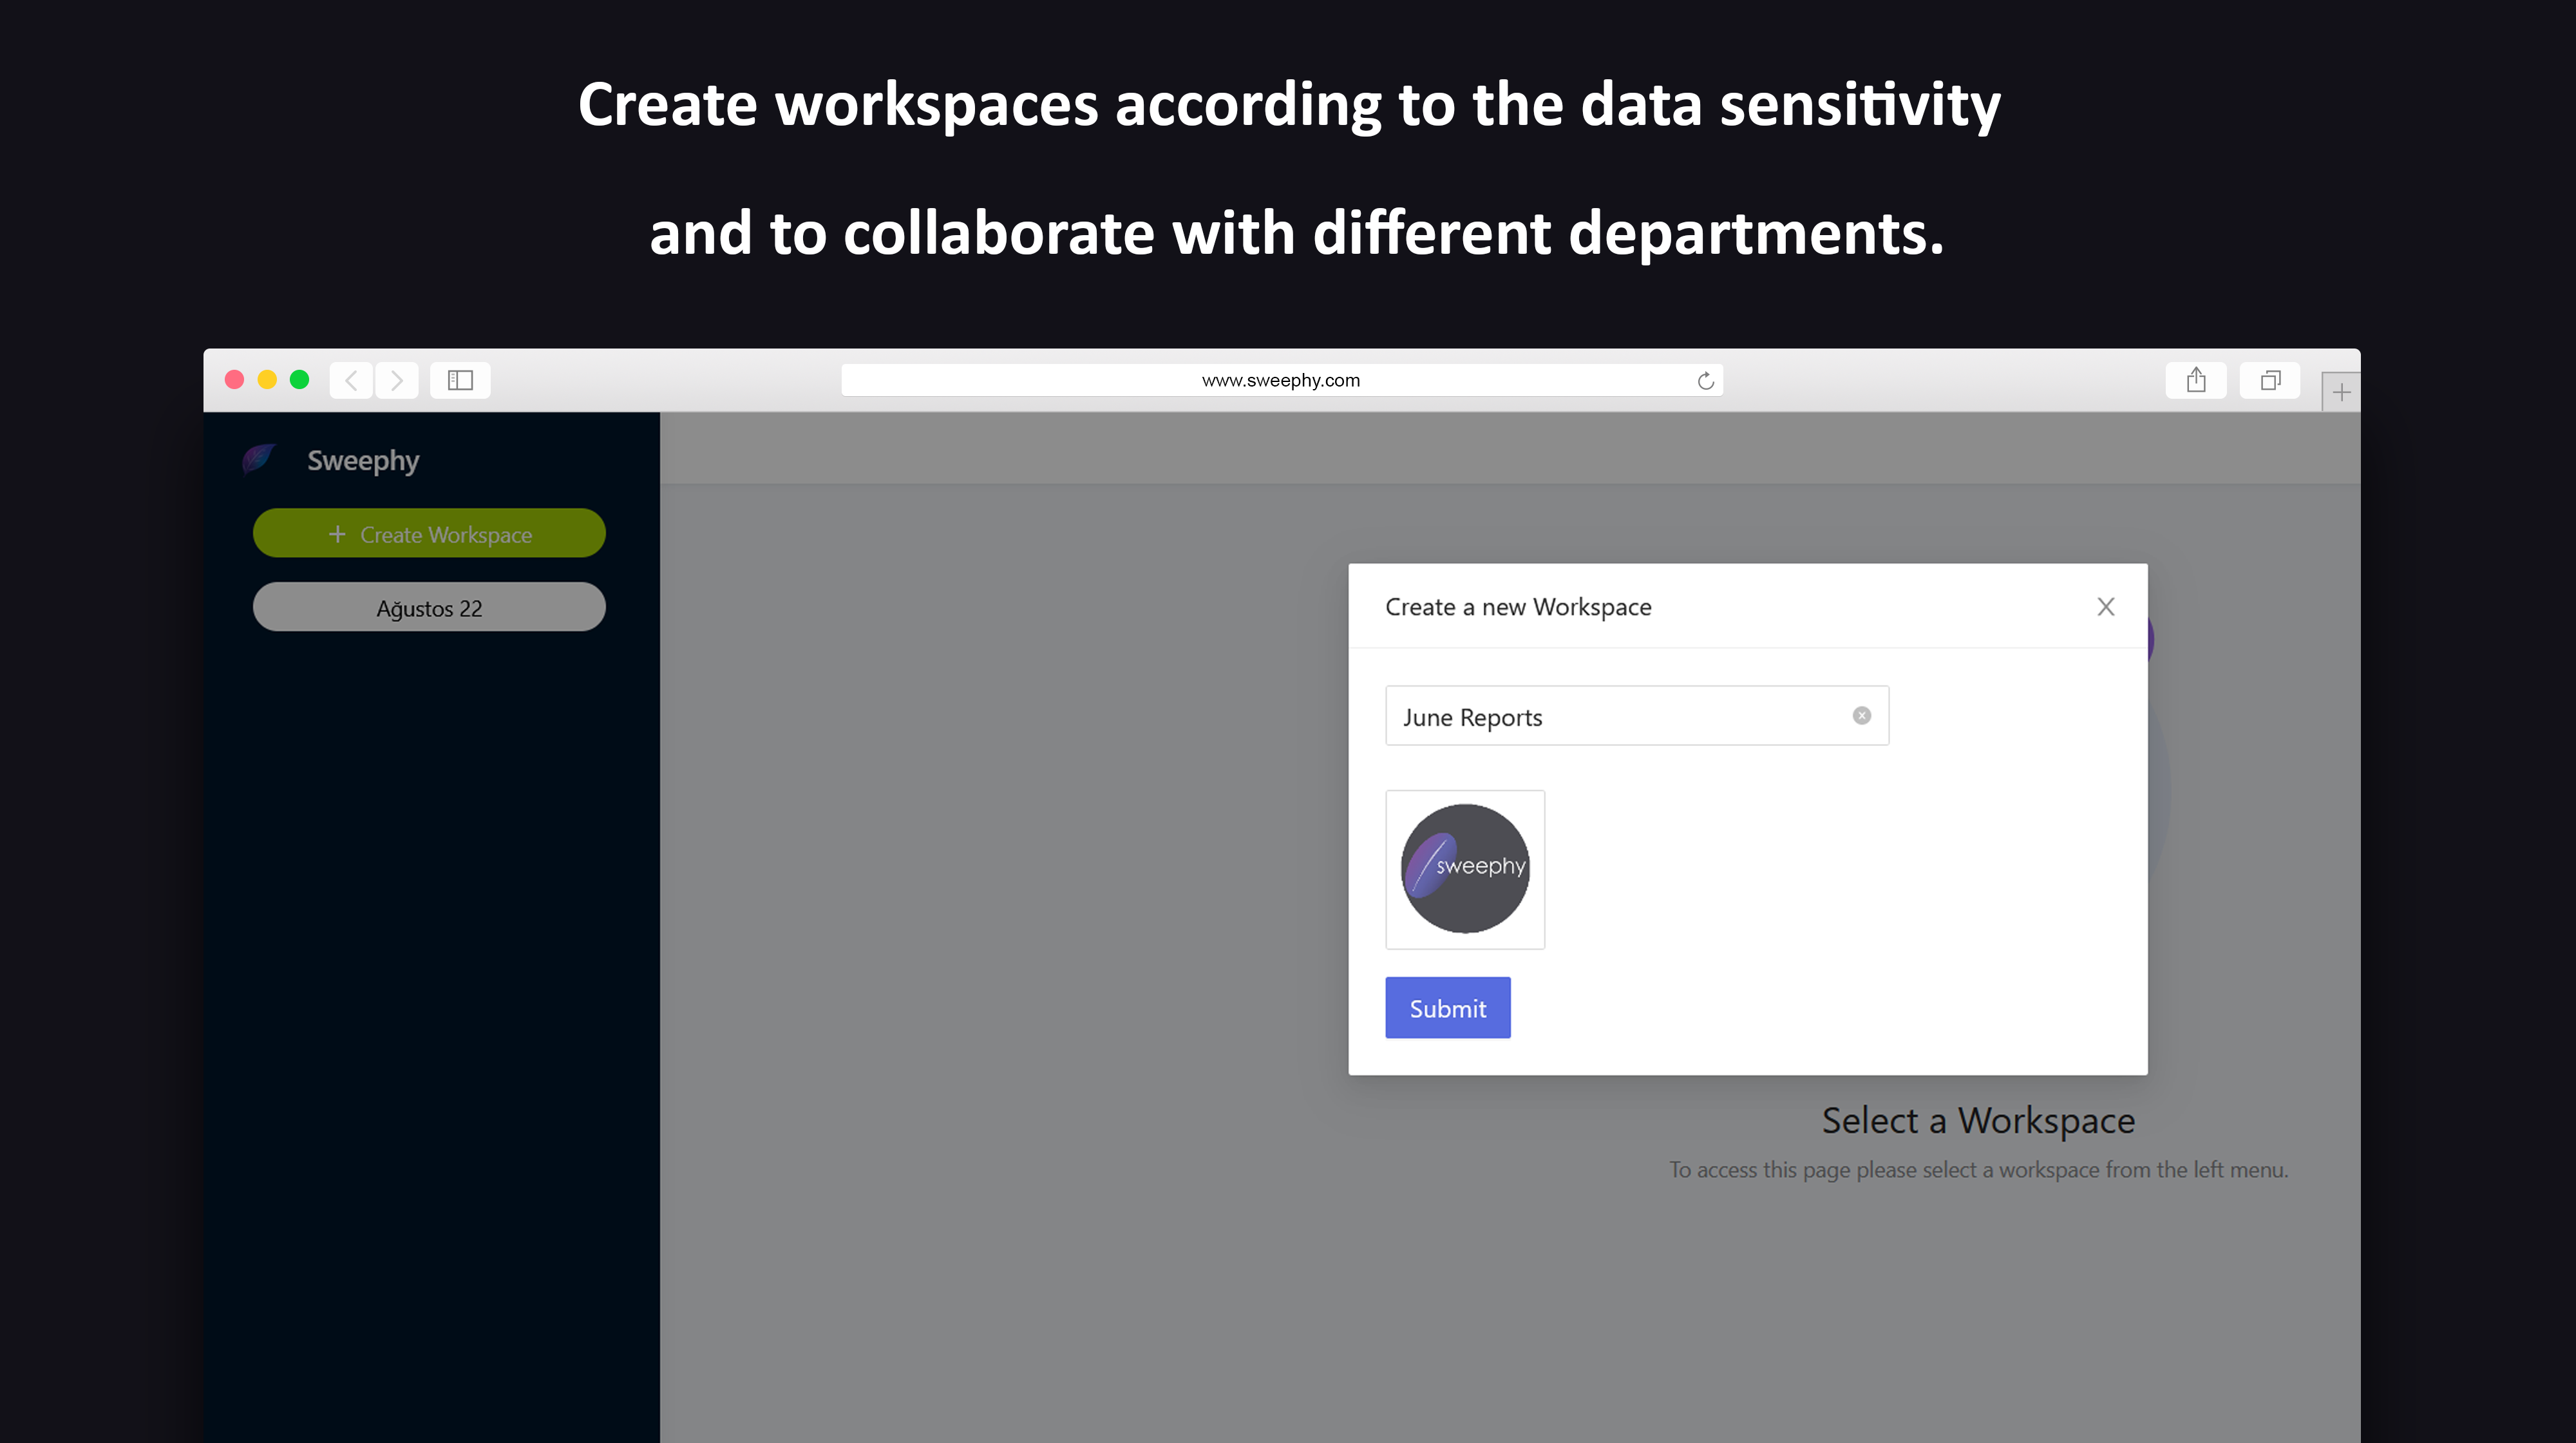Click the Select a Workspace heading
Viewport: 2576px width, 1443px height.
[1978, 1121]
